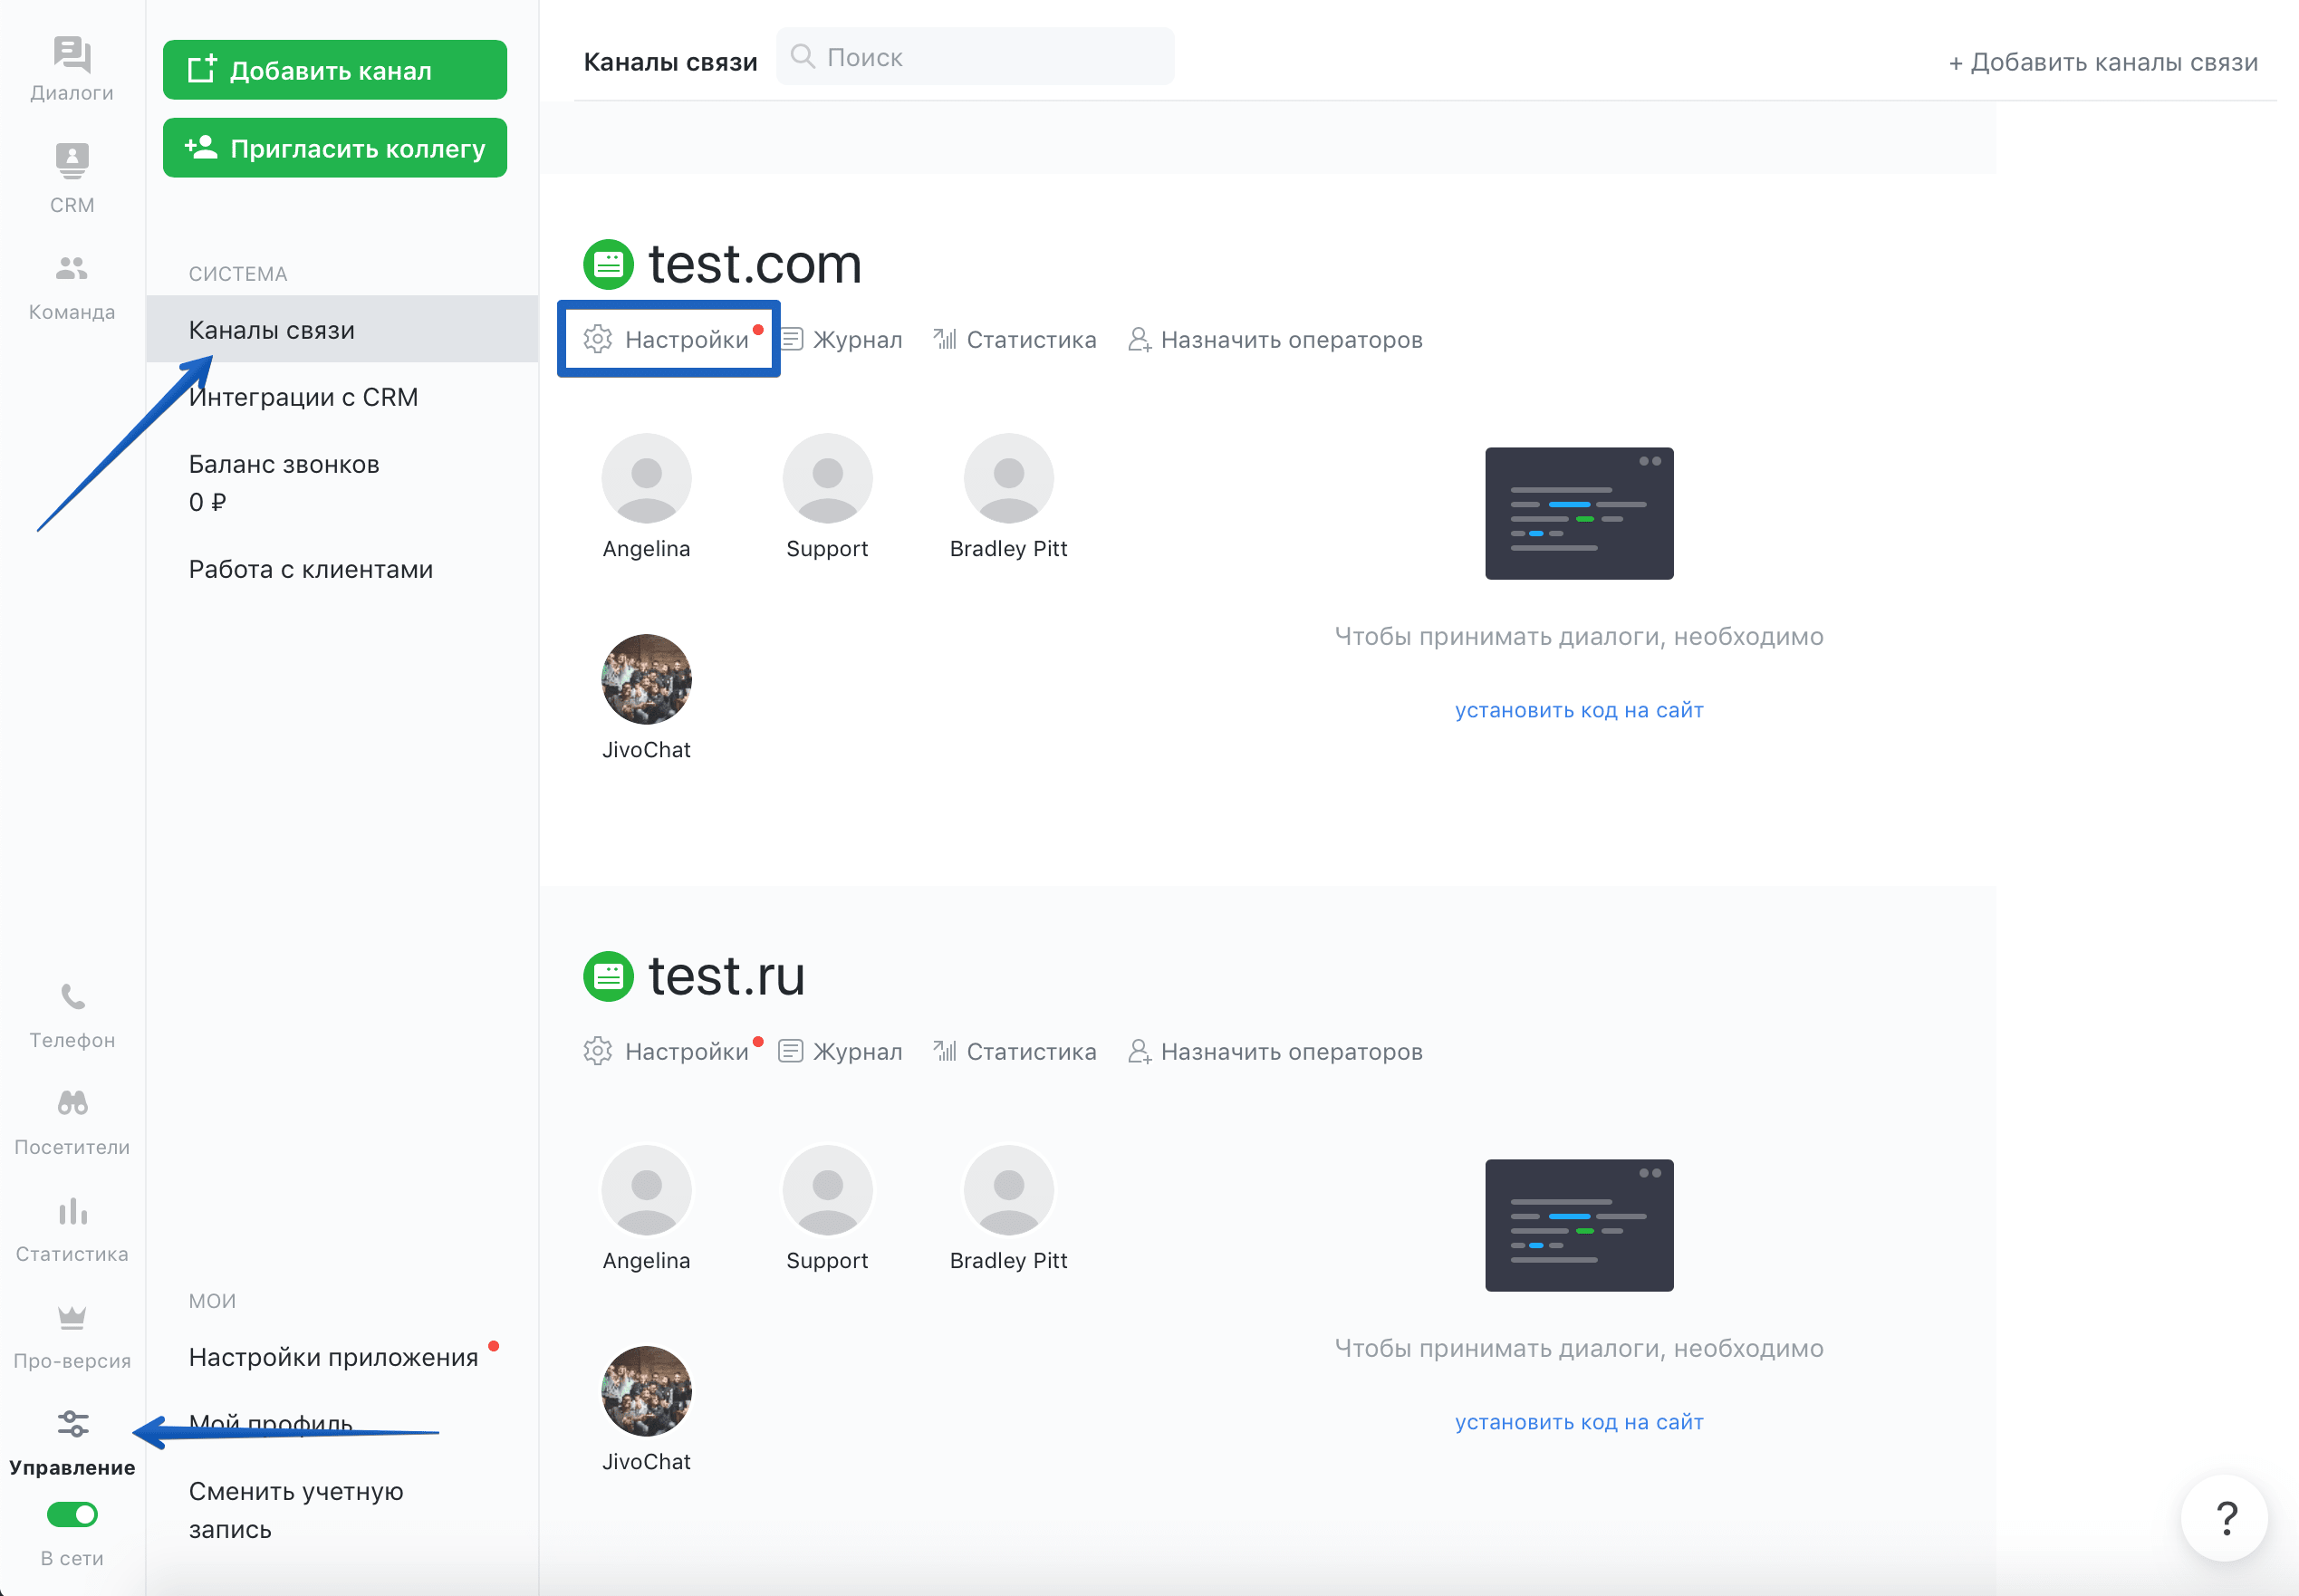2299x1596 pixels.
Task: Click JivoChat operator avatar in test.com
Action: click(x=649, y=681)
